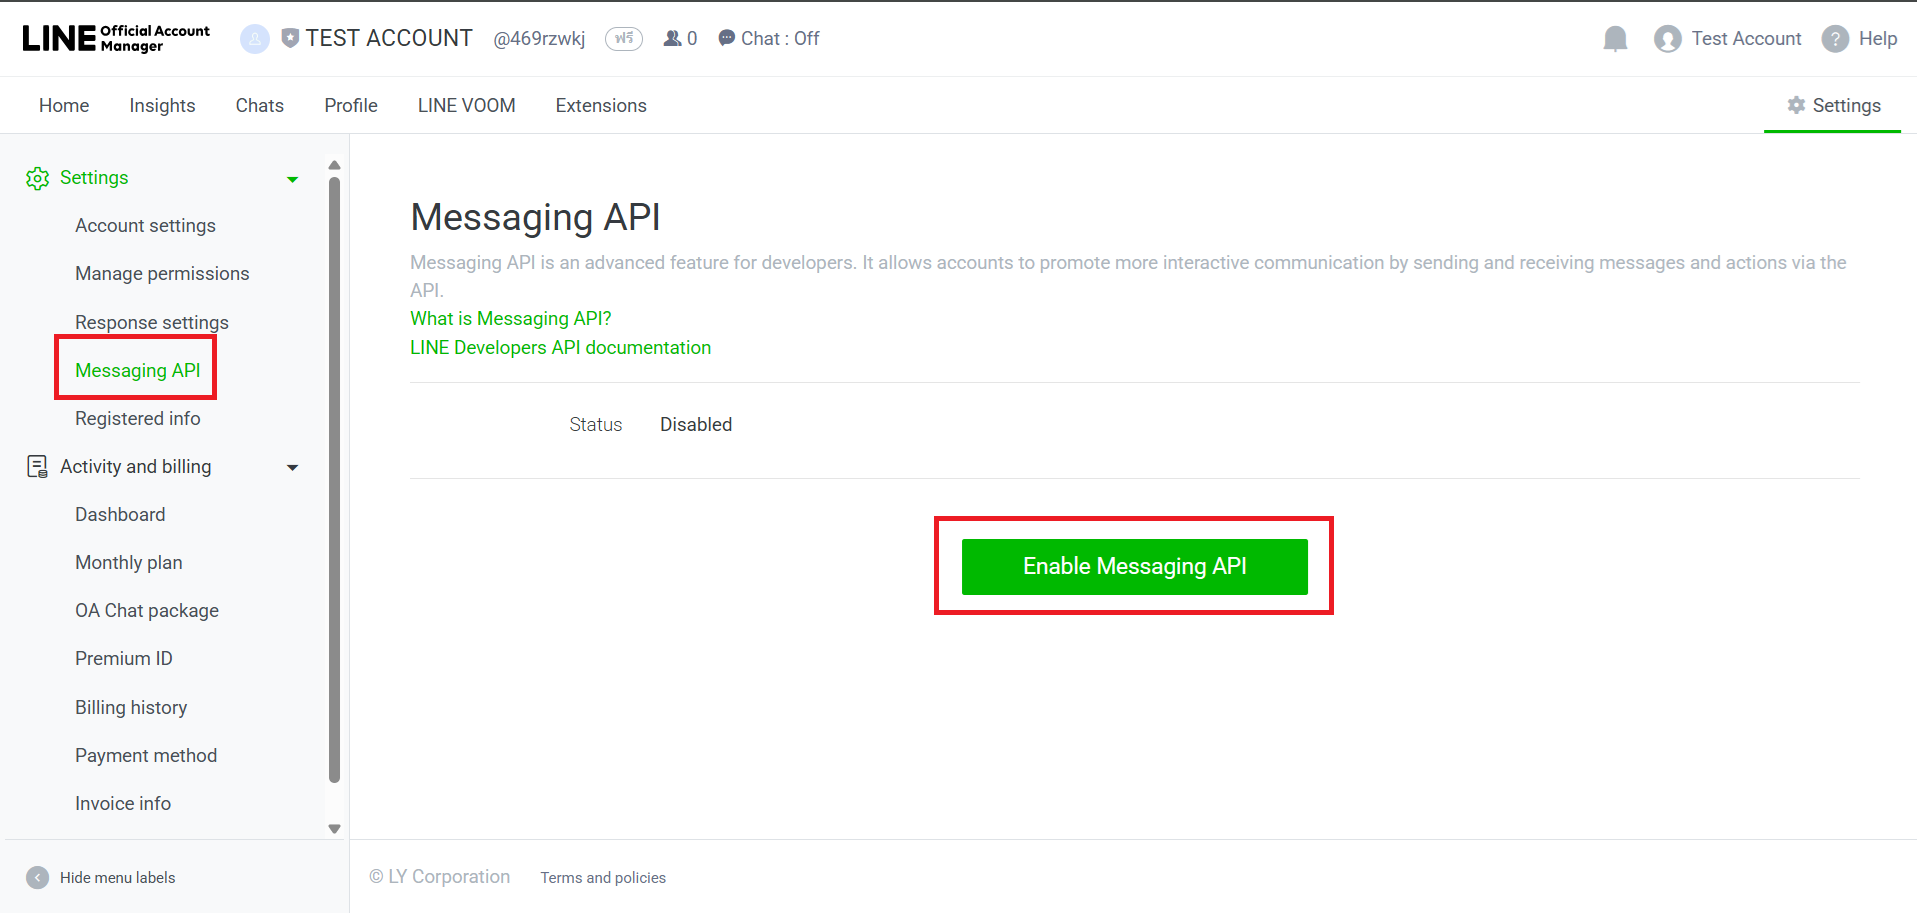Click the free plan badge icon
Screen dimensions: 1917x915
(x=624, y=39)
